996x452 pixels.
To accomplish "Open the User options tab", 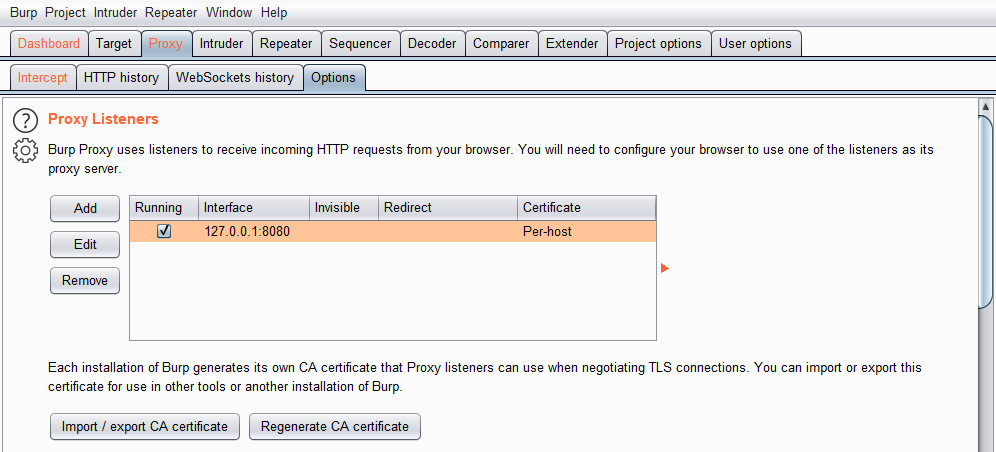I will tap(755, 44).
